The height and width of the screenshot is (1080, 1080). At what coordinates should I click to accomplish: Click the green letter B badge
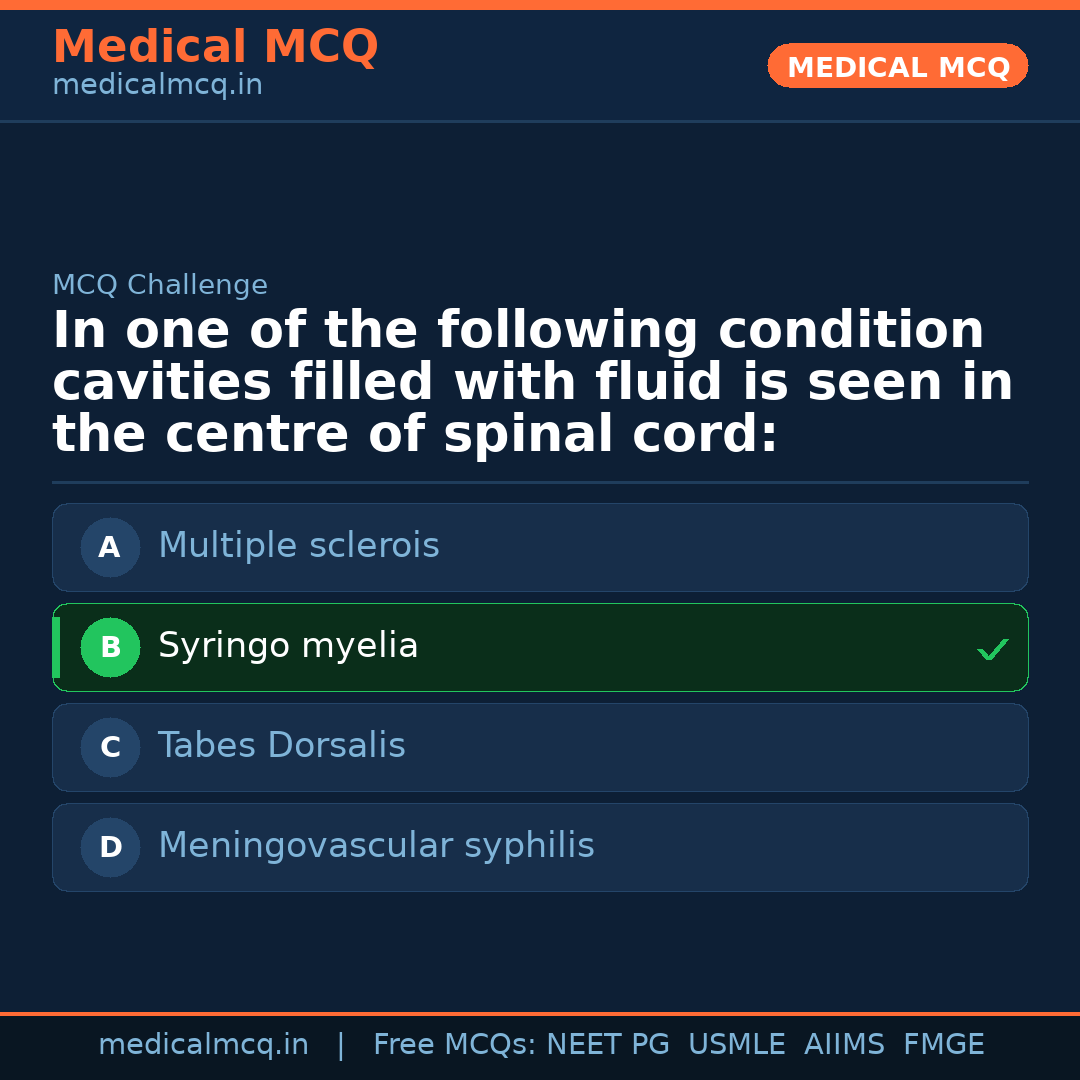[x=110, y=647]
